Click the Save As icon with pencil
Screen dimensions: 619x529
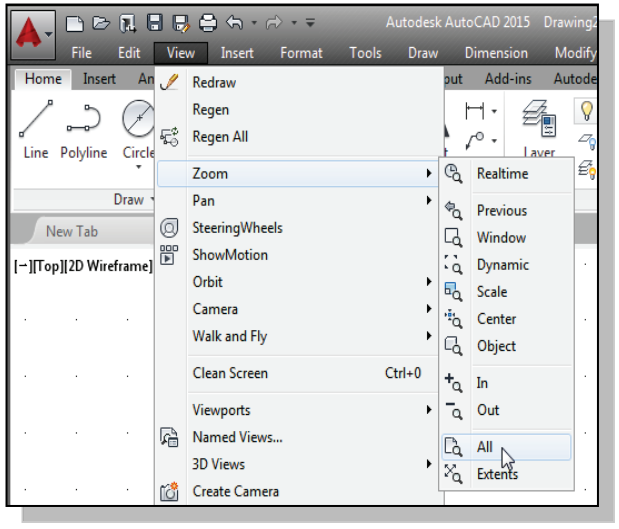pos(181,23)
